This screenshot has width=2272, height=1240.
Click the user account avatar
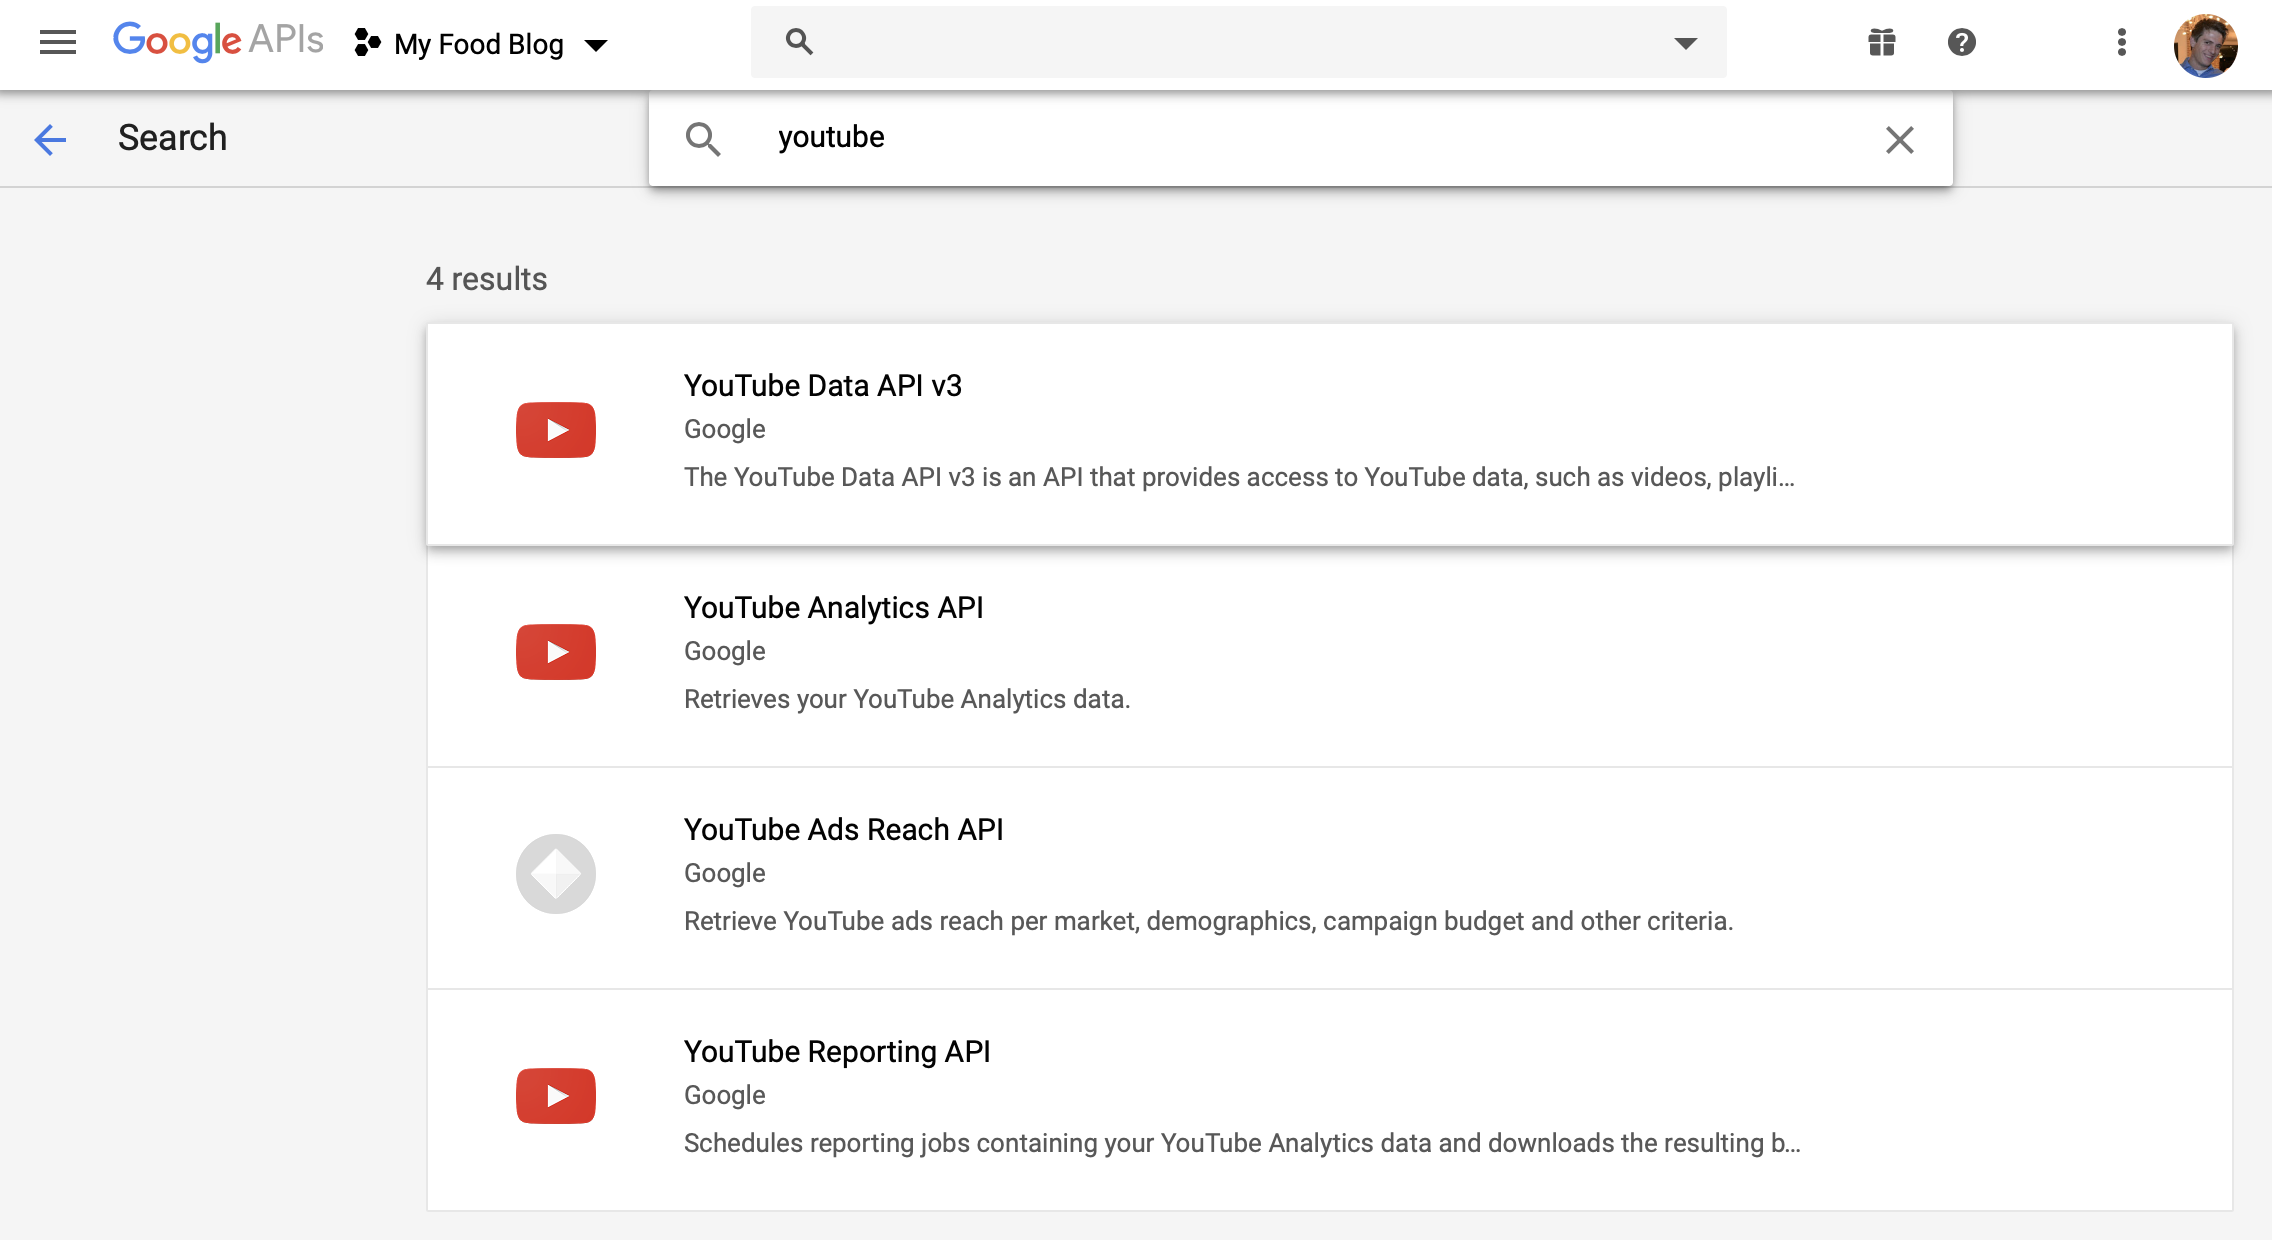point(2205,44)
